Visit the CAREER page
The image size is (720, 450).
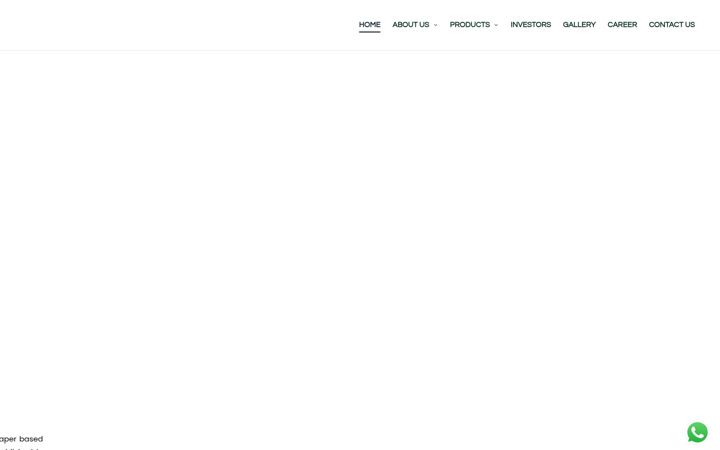pos(622,25)
